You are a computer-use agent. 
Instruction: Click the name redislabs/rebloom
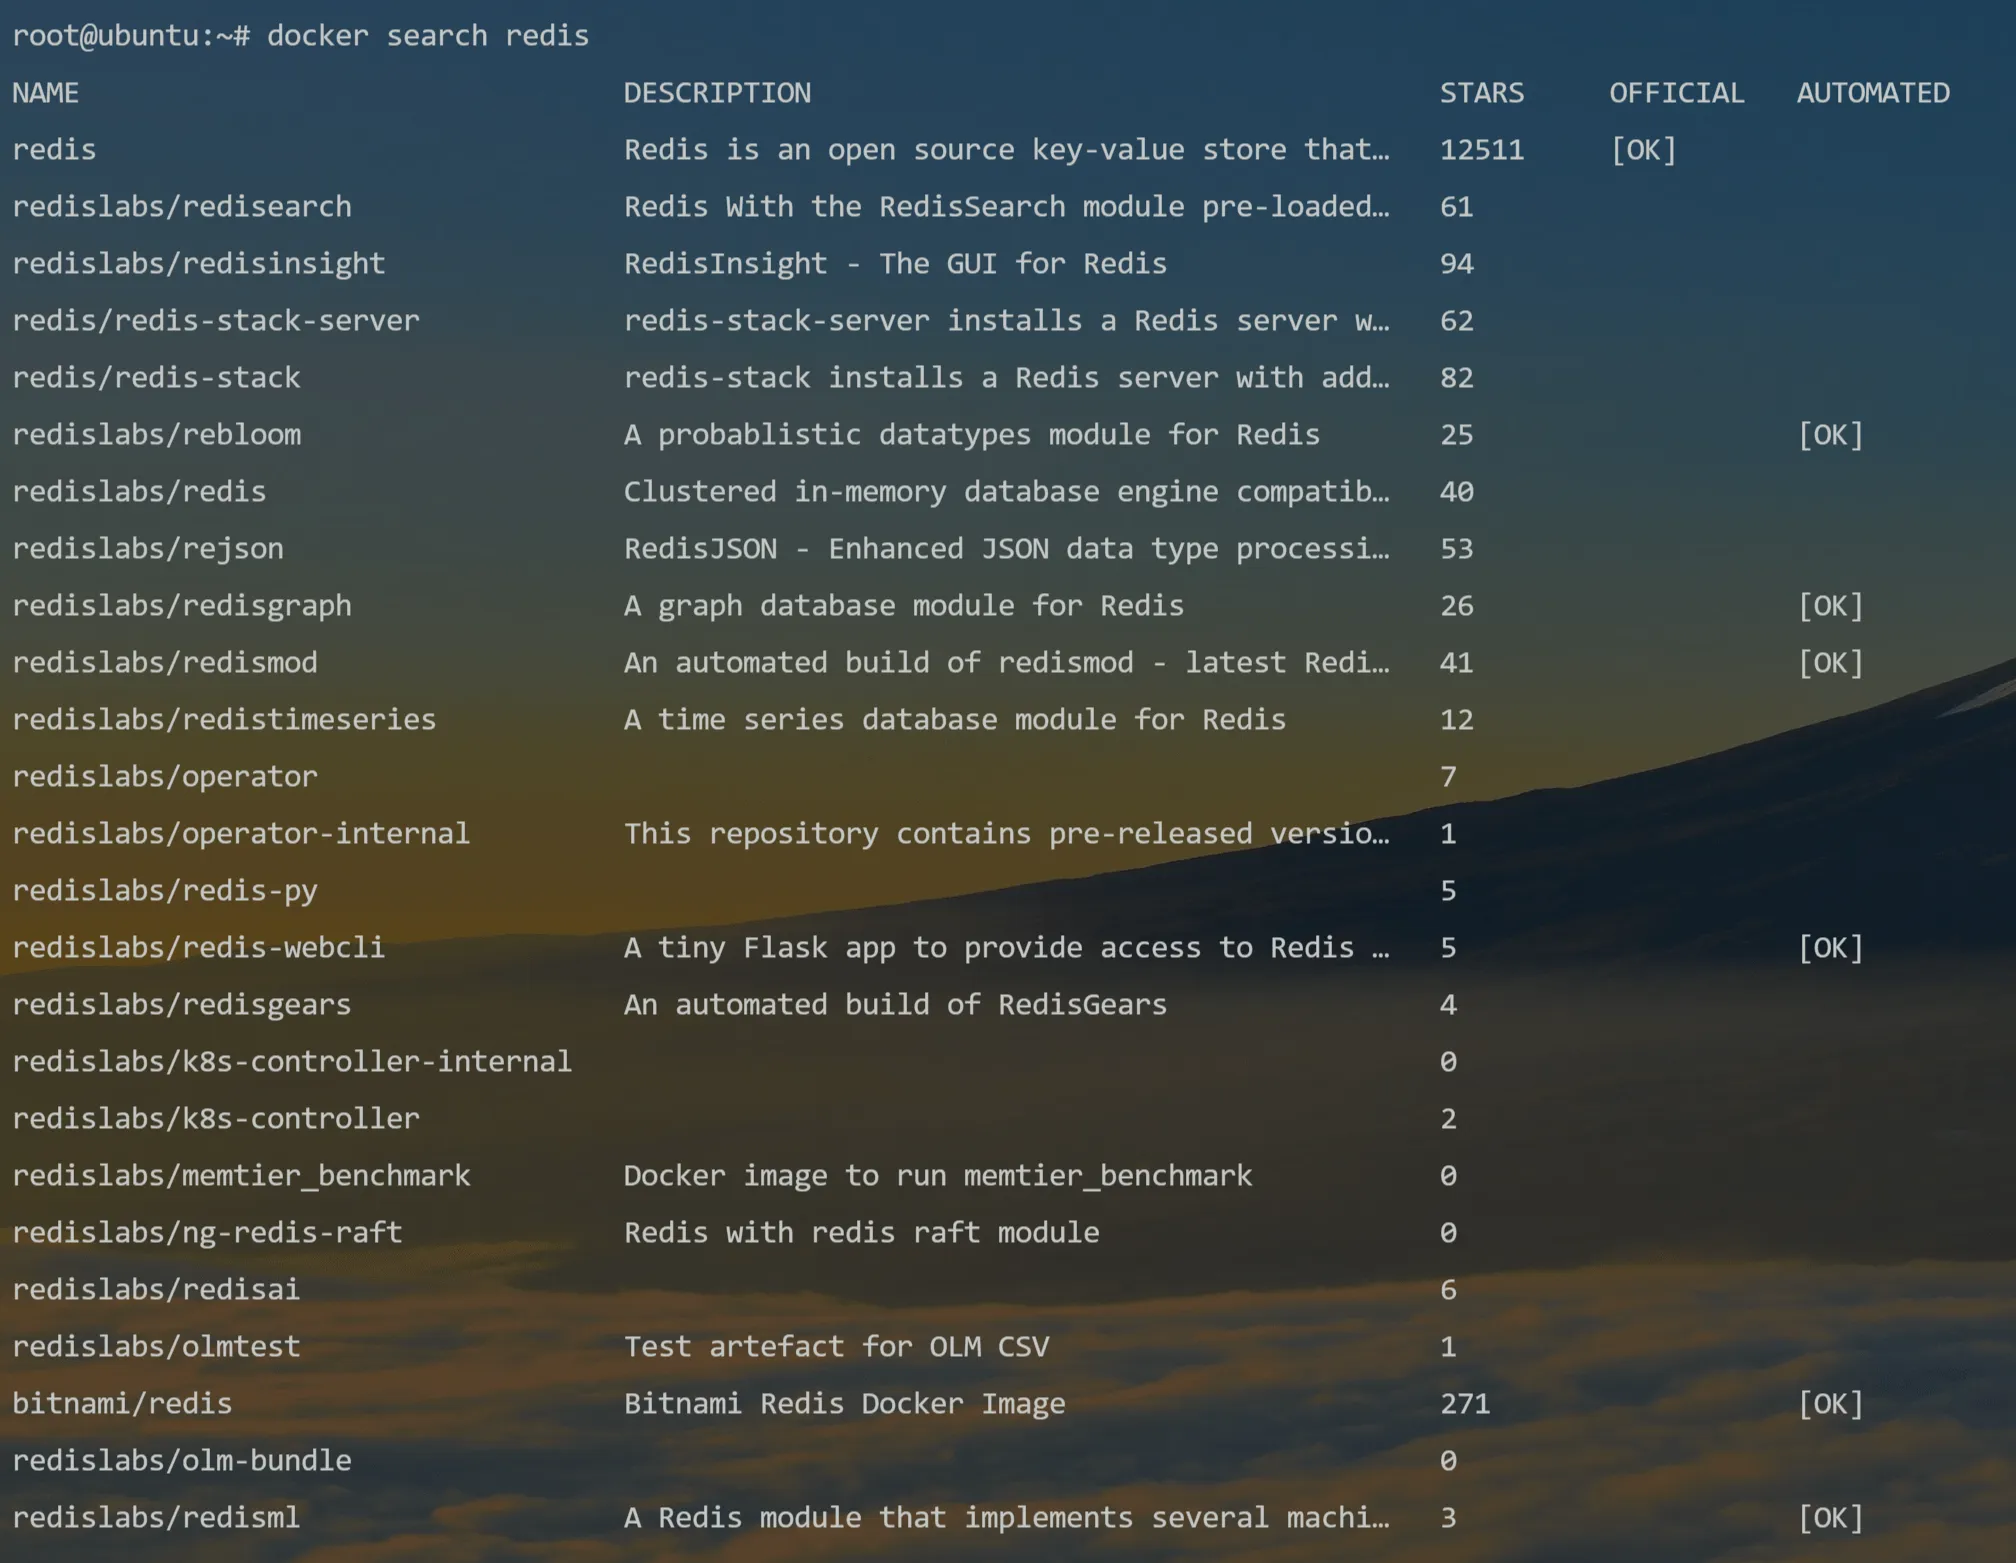coord(157,435)
